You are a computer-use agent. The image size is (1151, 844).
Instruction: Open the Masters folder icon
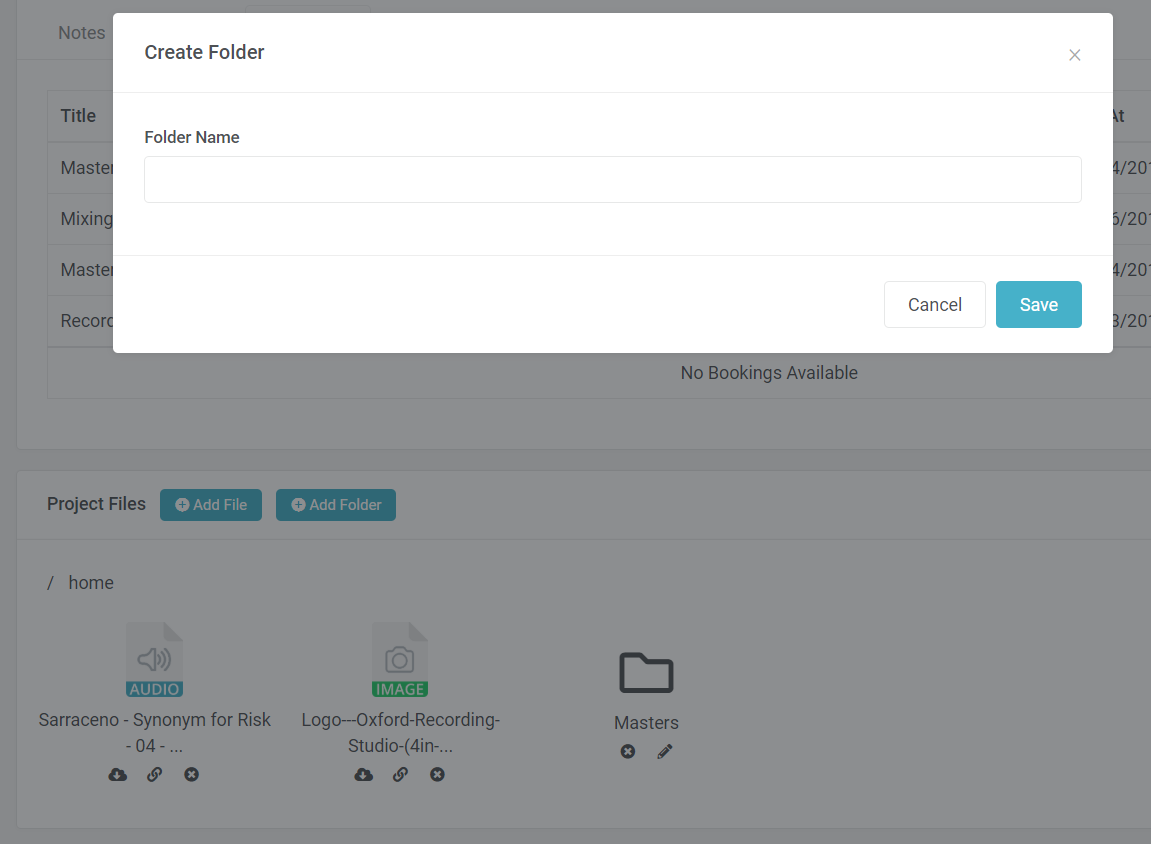pos(646,672)
